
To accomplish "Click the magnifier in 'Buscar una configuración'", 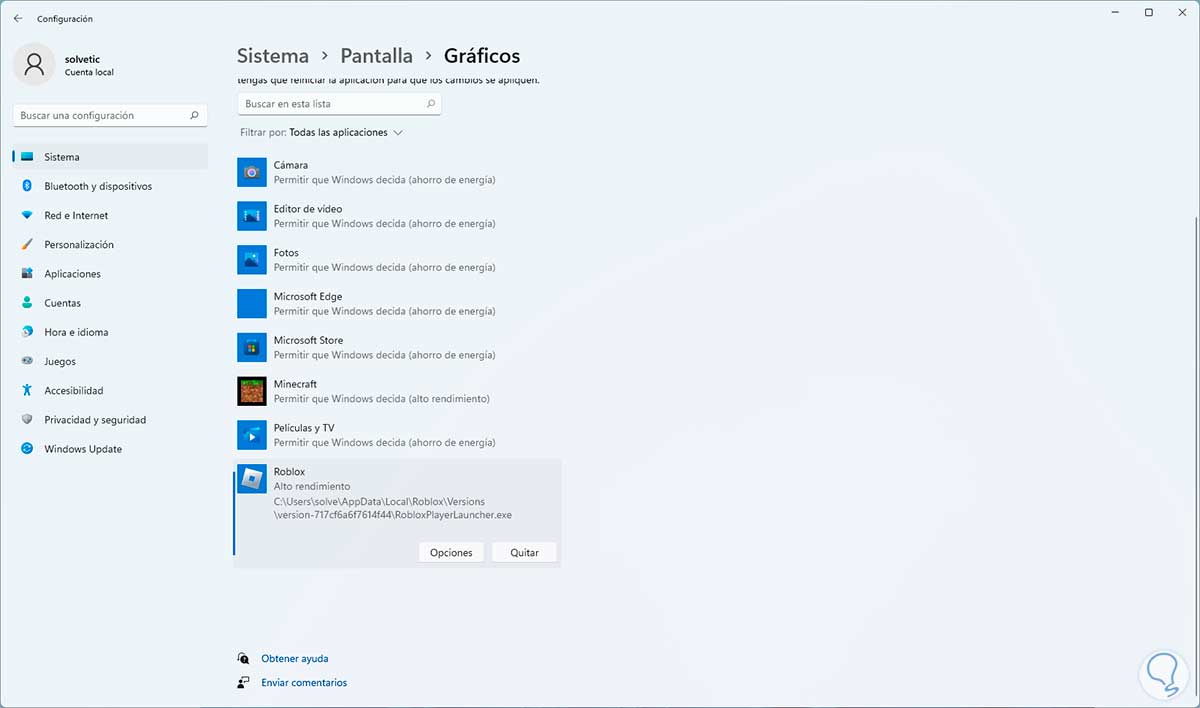I will [x=194, y=116].
